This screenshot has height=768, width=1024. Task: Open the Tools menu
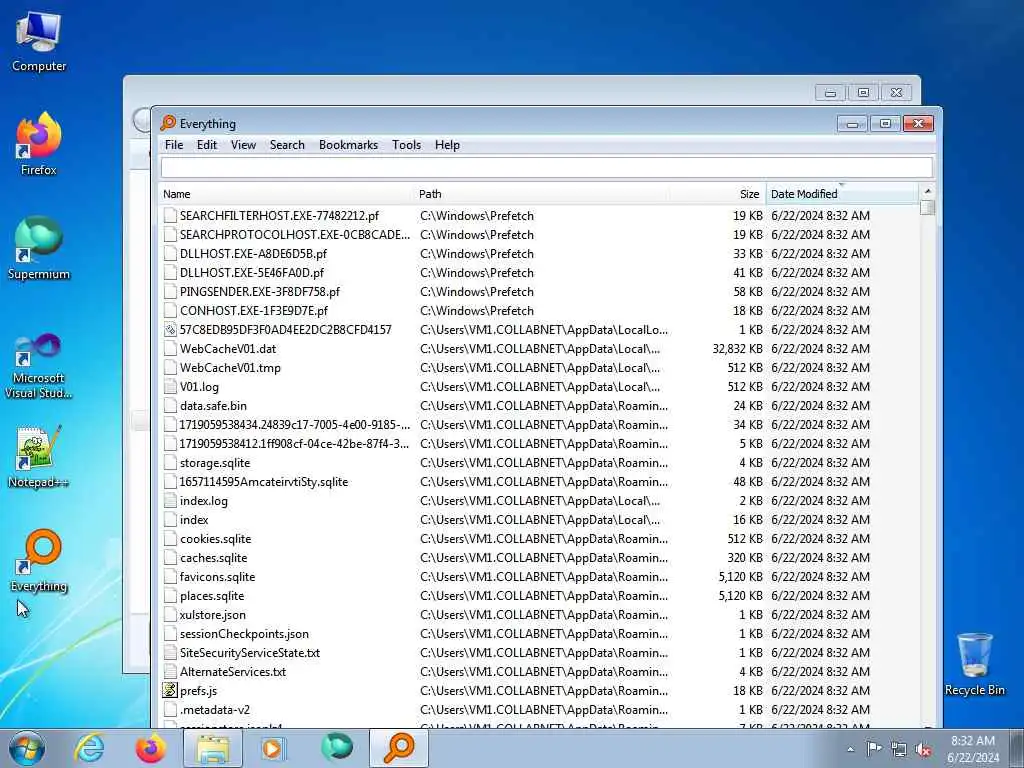coord(406,145)
